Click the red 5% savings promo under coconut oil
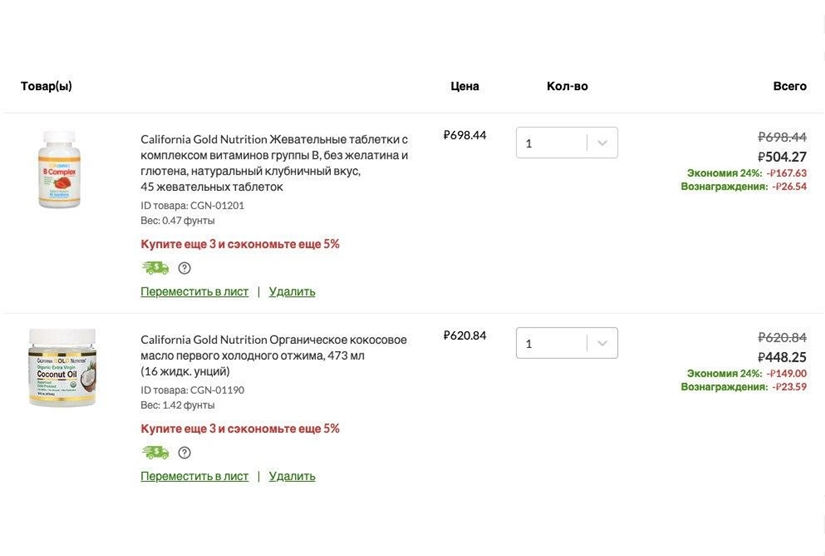This screenshot has height=556, width=825. [x=240, y=429]
